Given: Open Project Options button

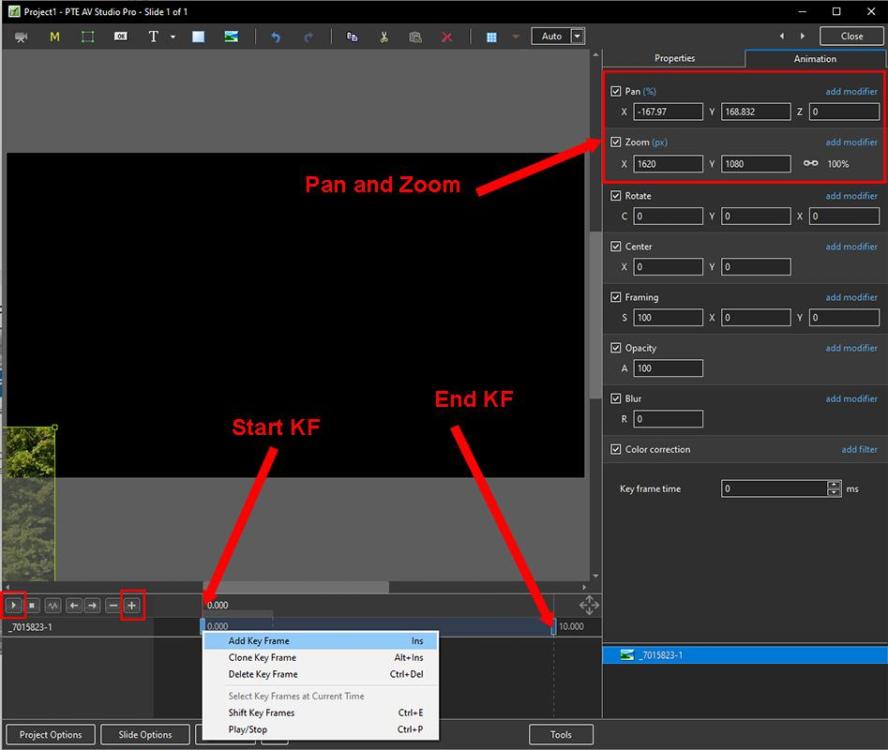Looking at the screenshot, I should click(x=51, y=735).
